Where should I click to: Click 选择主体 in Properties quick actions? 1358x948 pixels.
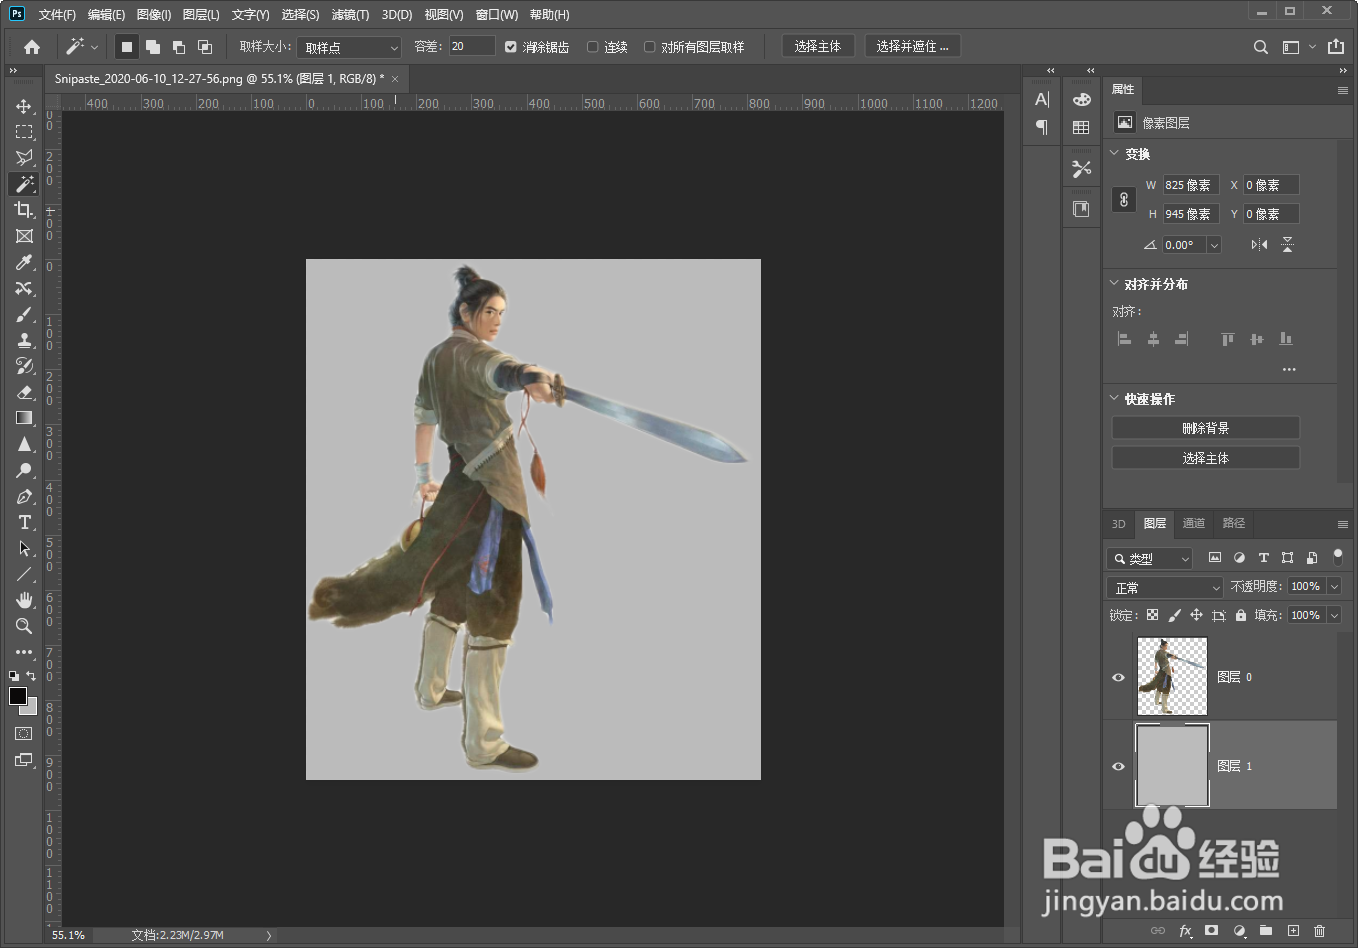tap(1206, 458)
